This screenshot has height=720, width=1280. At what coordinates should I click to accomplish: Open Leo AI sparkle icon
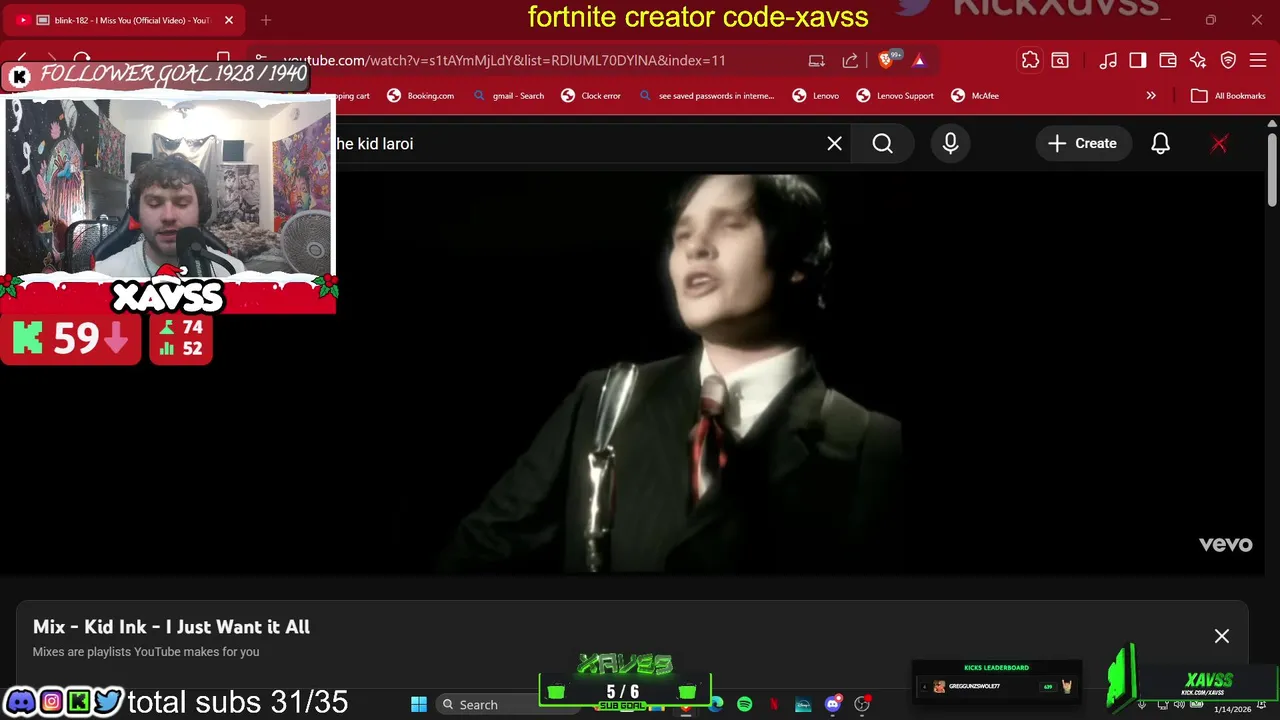pos(1198,61)
